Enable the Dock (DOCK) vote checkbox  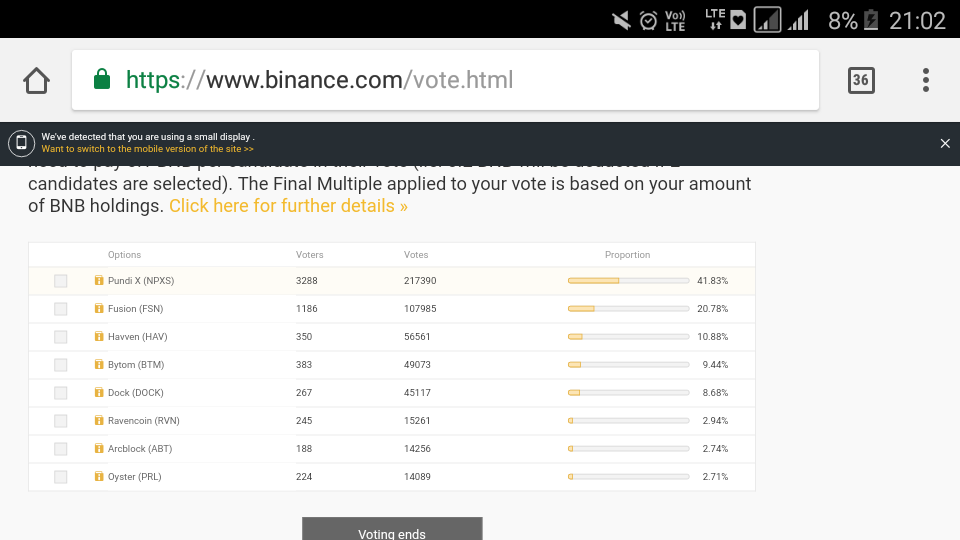tap(61, 393)
